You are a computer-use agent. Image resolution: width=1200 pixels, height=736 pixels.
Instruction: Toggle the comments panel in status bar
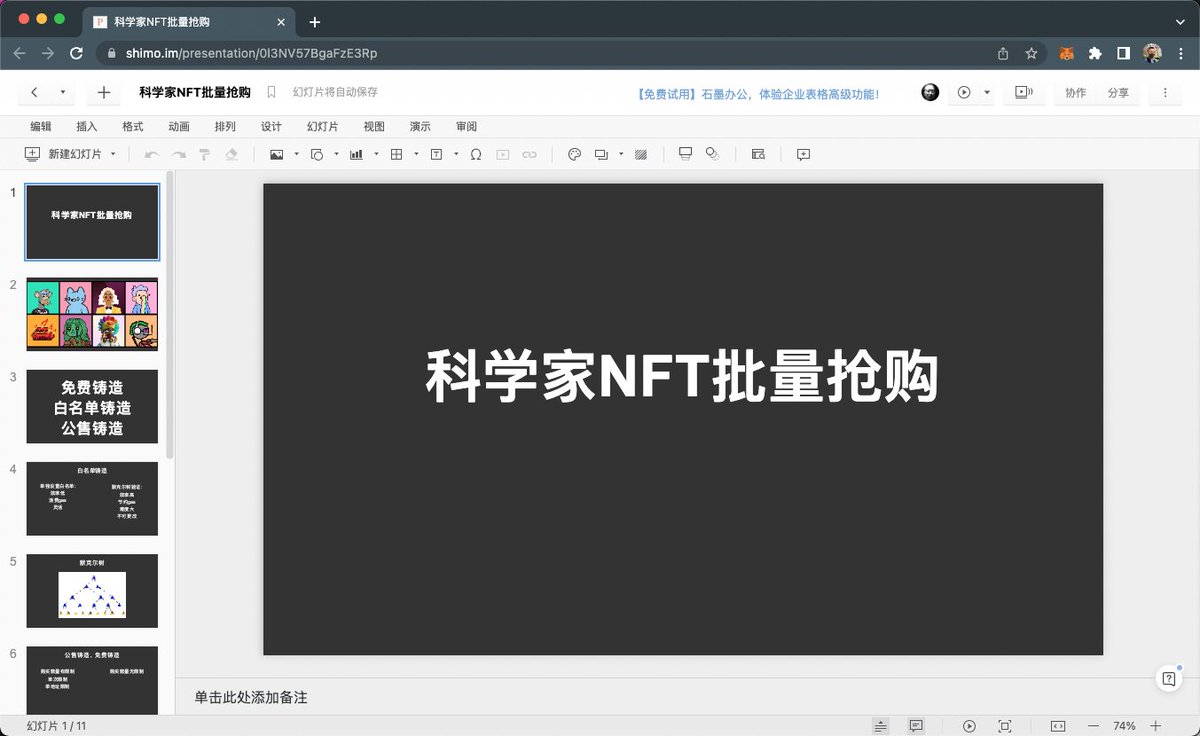point(915,725)
